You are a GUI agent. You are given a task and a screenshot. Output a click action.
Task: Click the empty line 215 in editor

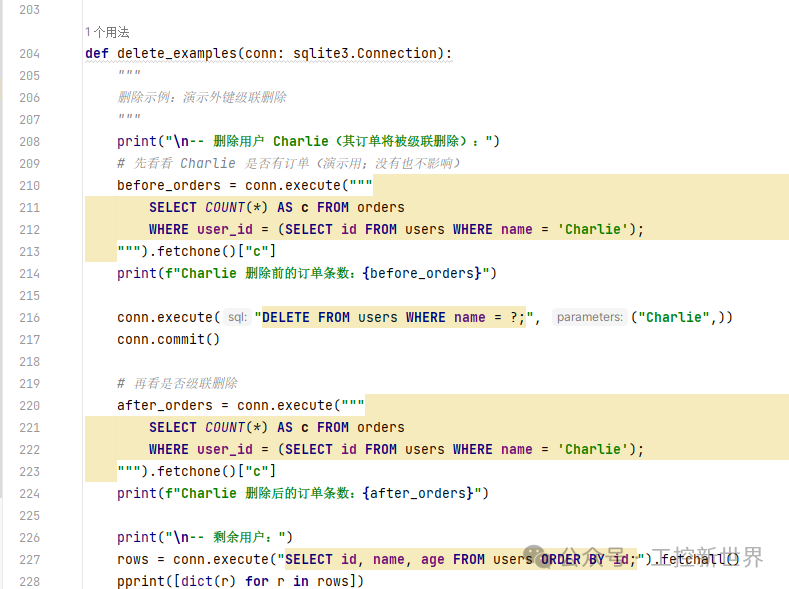[400, 295]
